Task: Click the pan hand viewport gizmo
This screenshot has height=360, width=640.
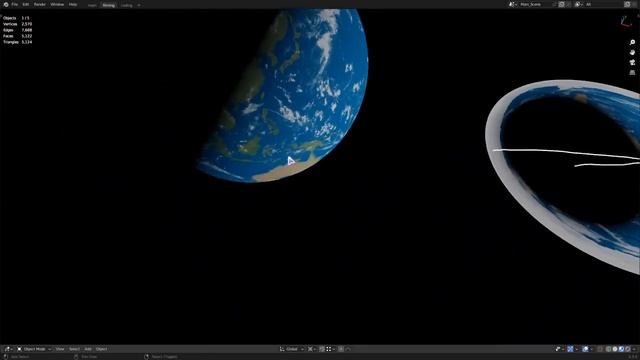Action: (x=632, y=53)
